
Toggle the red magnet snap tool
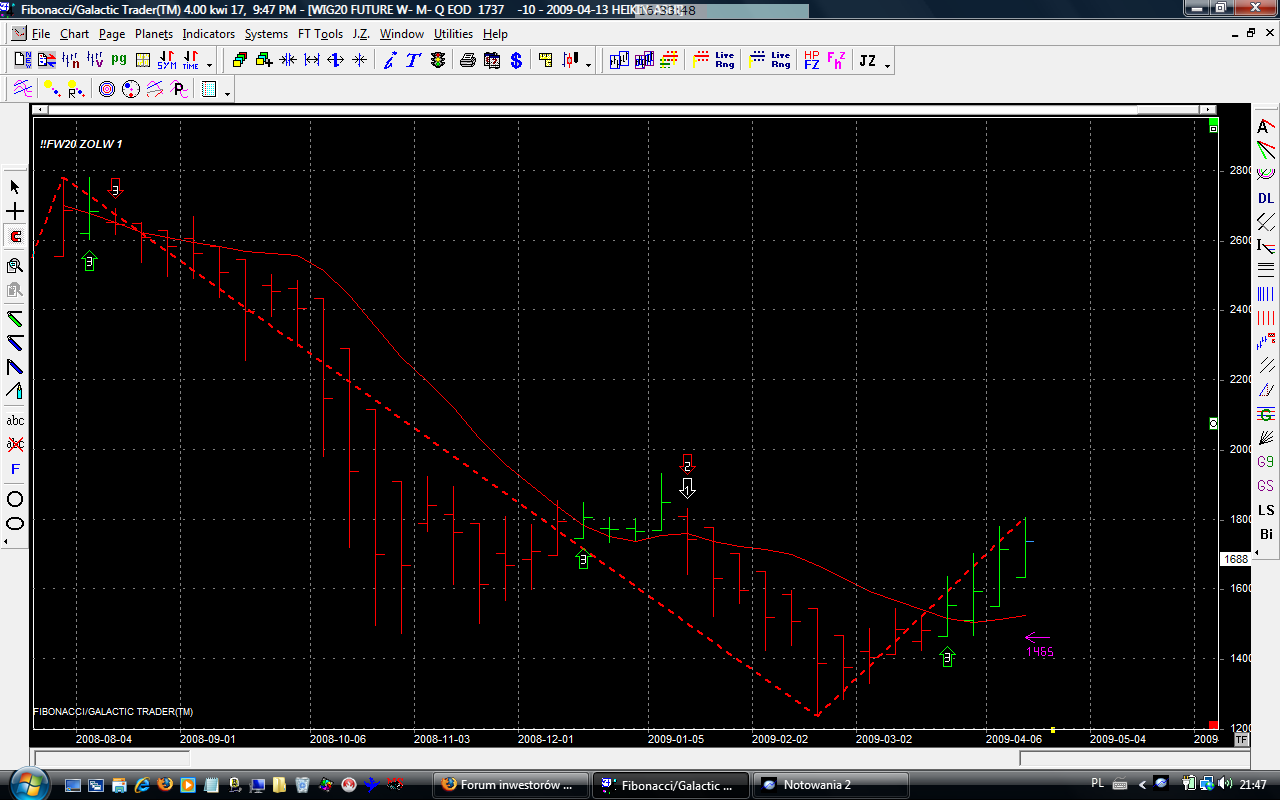[15, 237]
